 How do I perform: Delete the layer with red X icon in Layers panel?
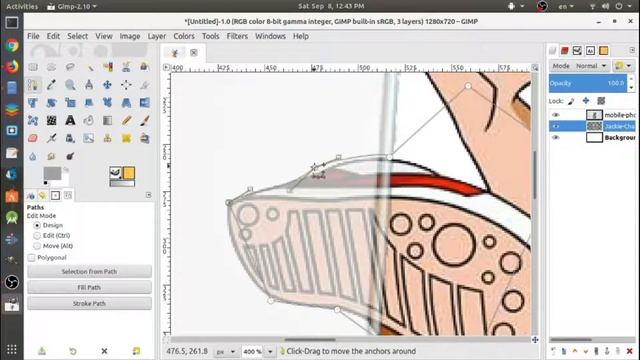coord(629,351)
